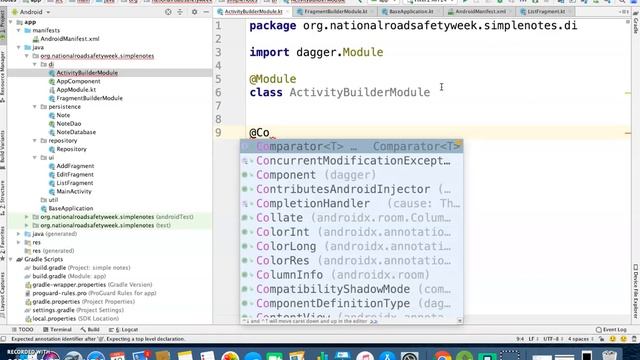Choose Component (dagger) from the completion list

tap(351, 175)
